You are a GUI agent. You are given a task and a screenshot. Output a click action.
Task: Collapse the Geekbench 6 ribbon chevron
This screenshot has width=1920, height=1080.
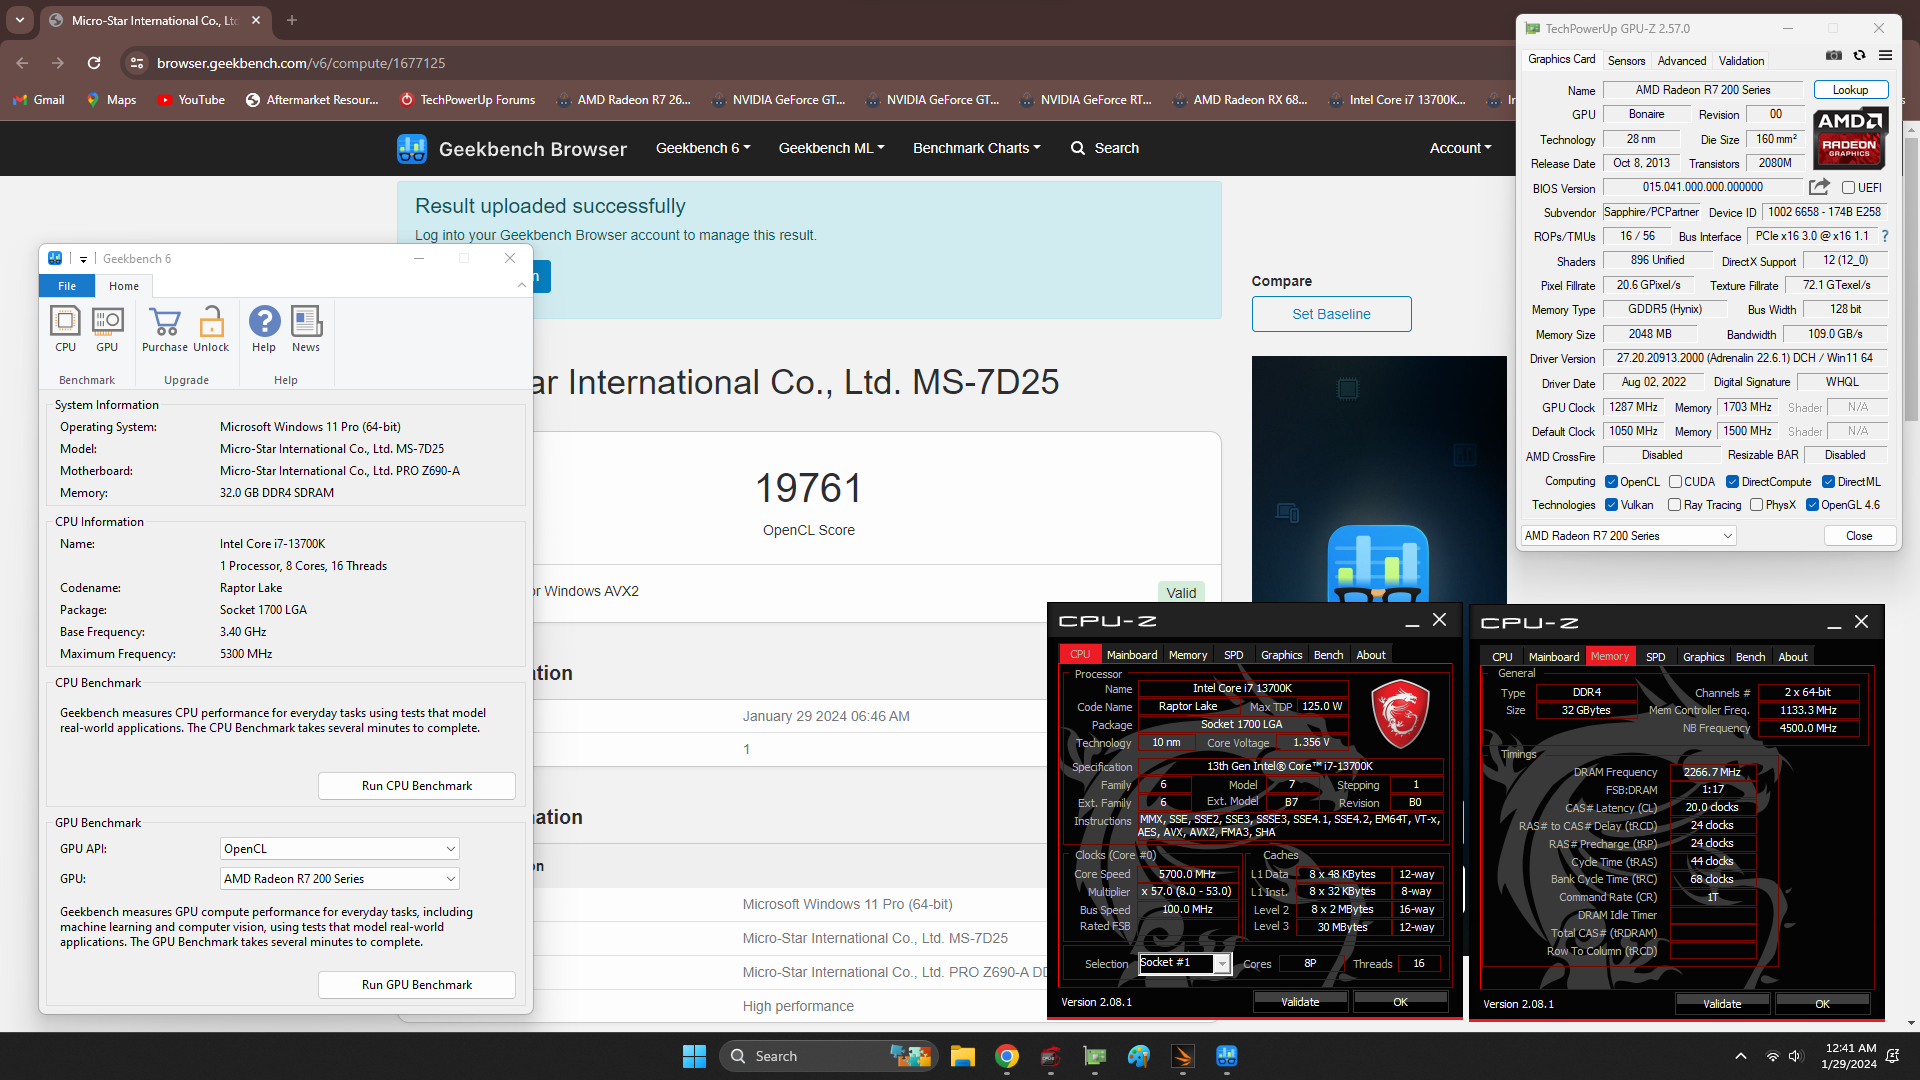(522, 286)
